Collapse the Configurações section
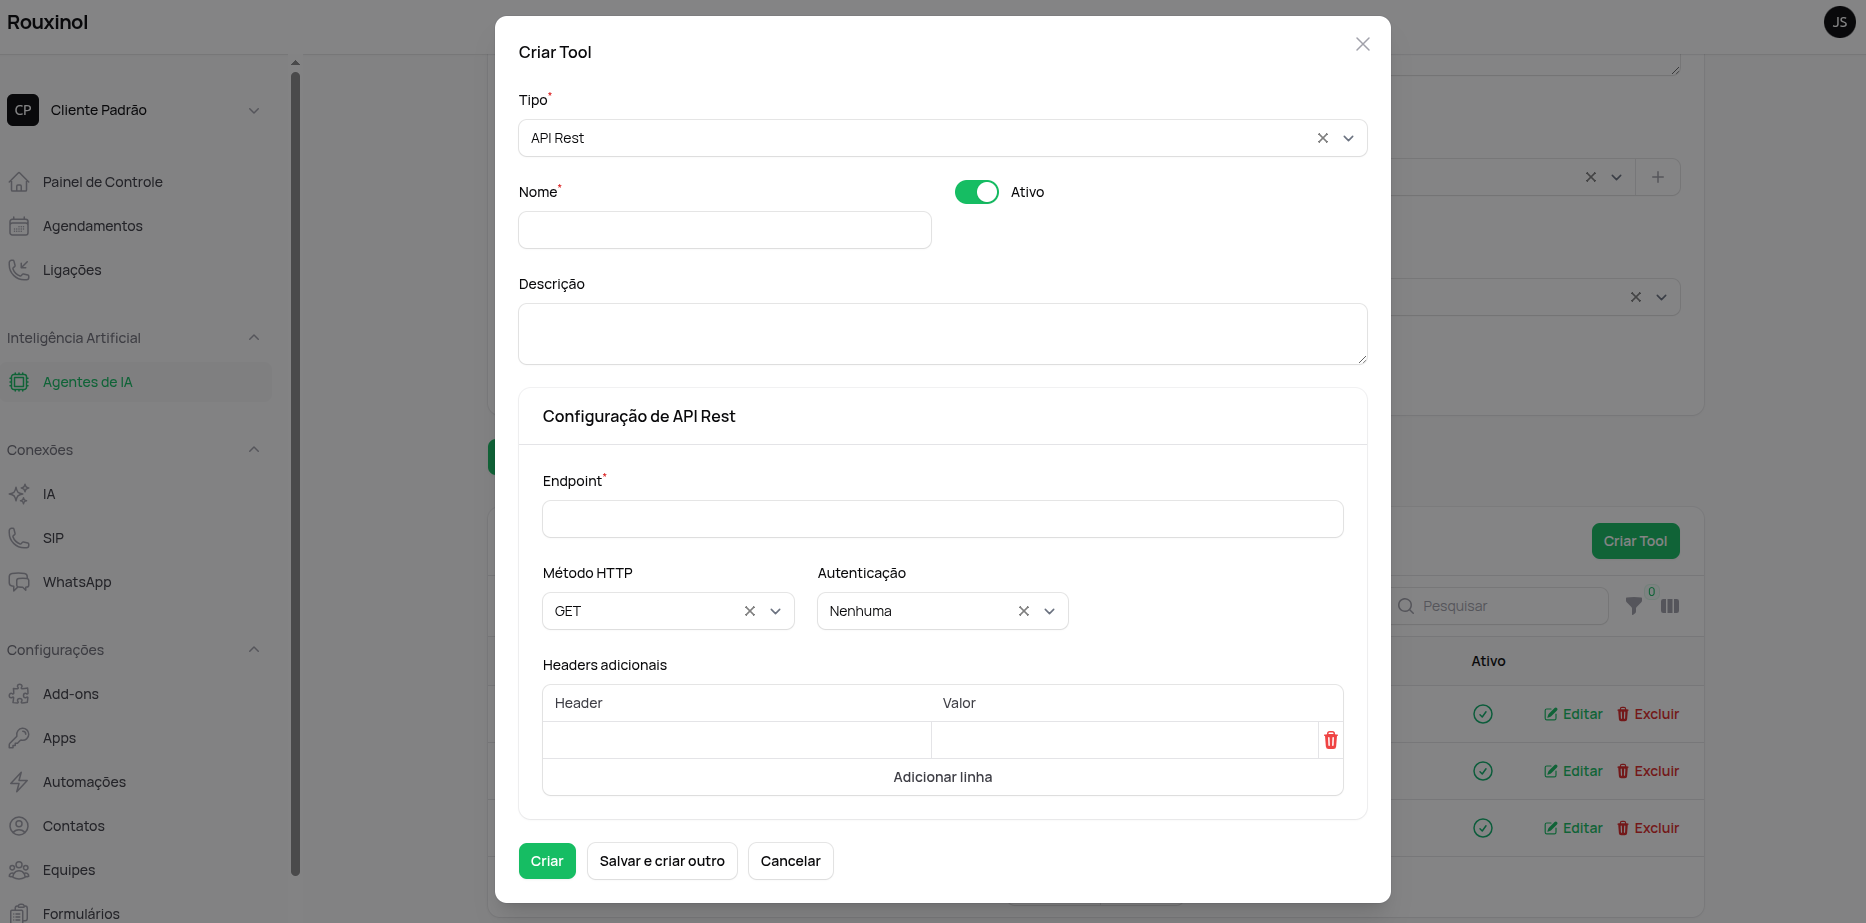The image size is (1866, 923). tap(254, 650)
